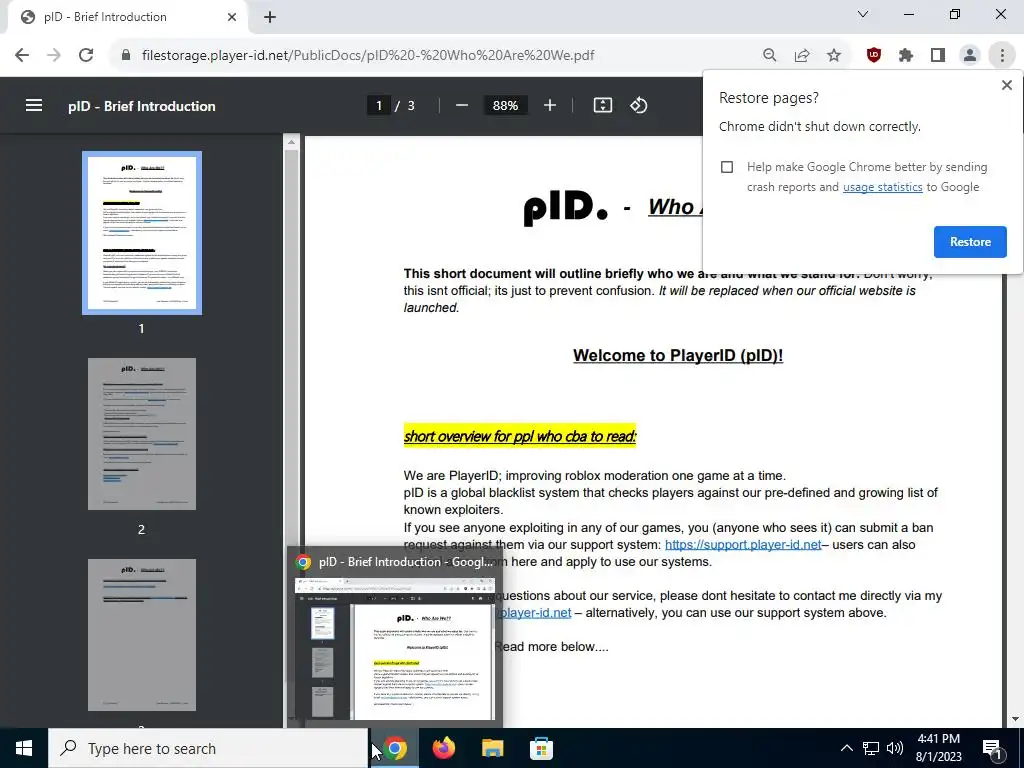The height and width of the screenshot is (768, 1024).
Task: Open the clock showing 4:41 PM
Action: 938,748
